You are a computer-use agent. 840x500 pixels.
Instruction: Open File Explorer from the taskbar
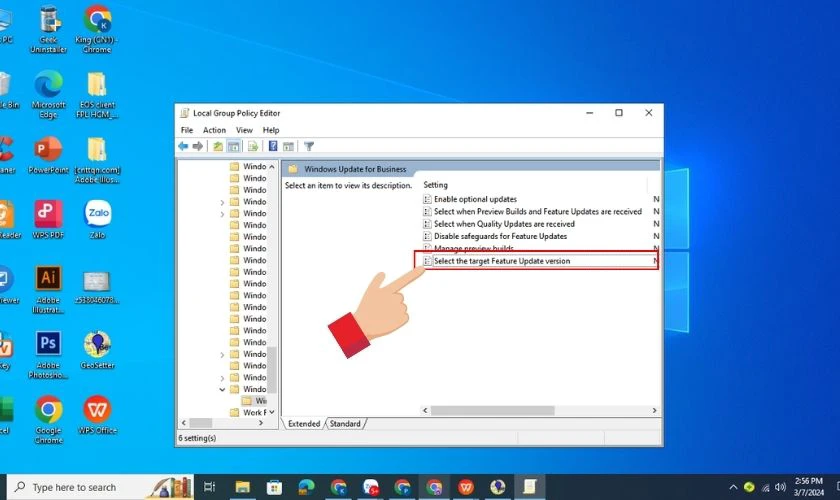(x=243, y=487)
